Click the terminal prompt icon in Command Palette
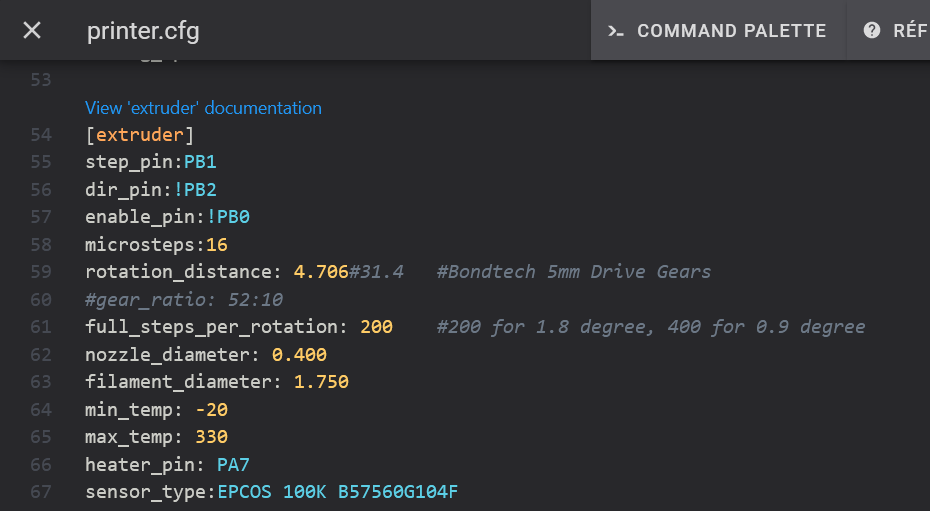930x511 pixels. point(616,31)
